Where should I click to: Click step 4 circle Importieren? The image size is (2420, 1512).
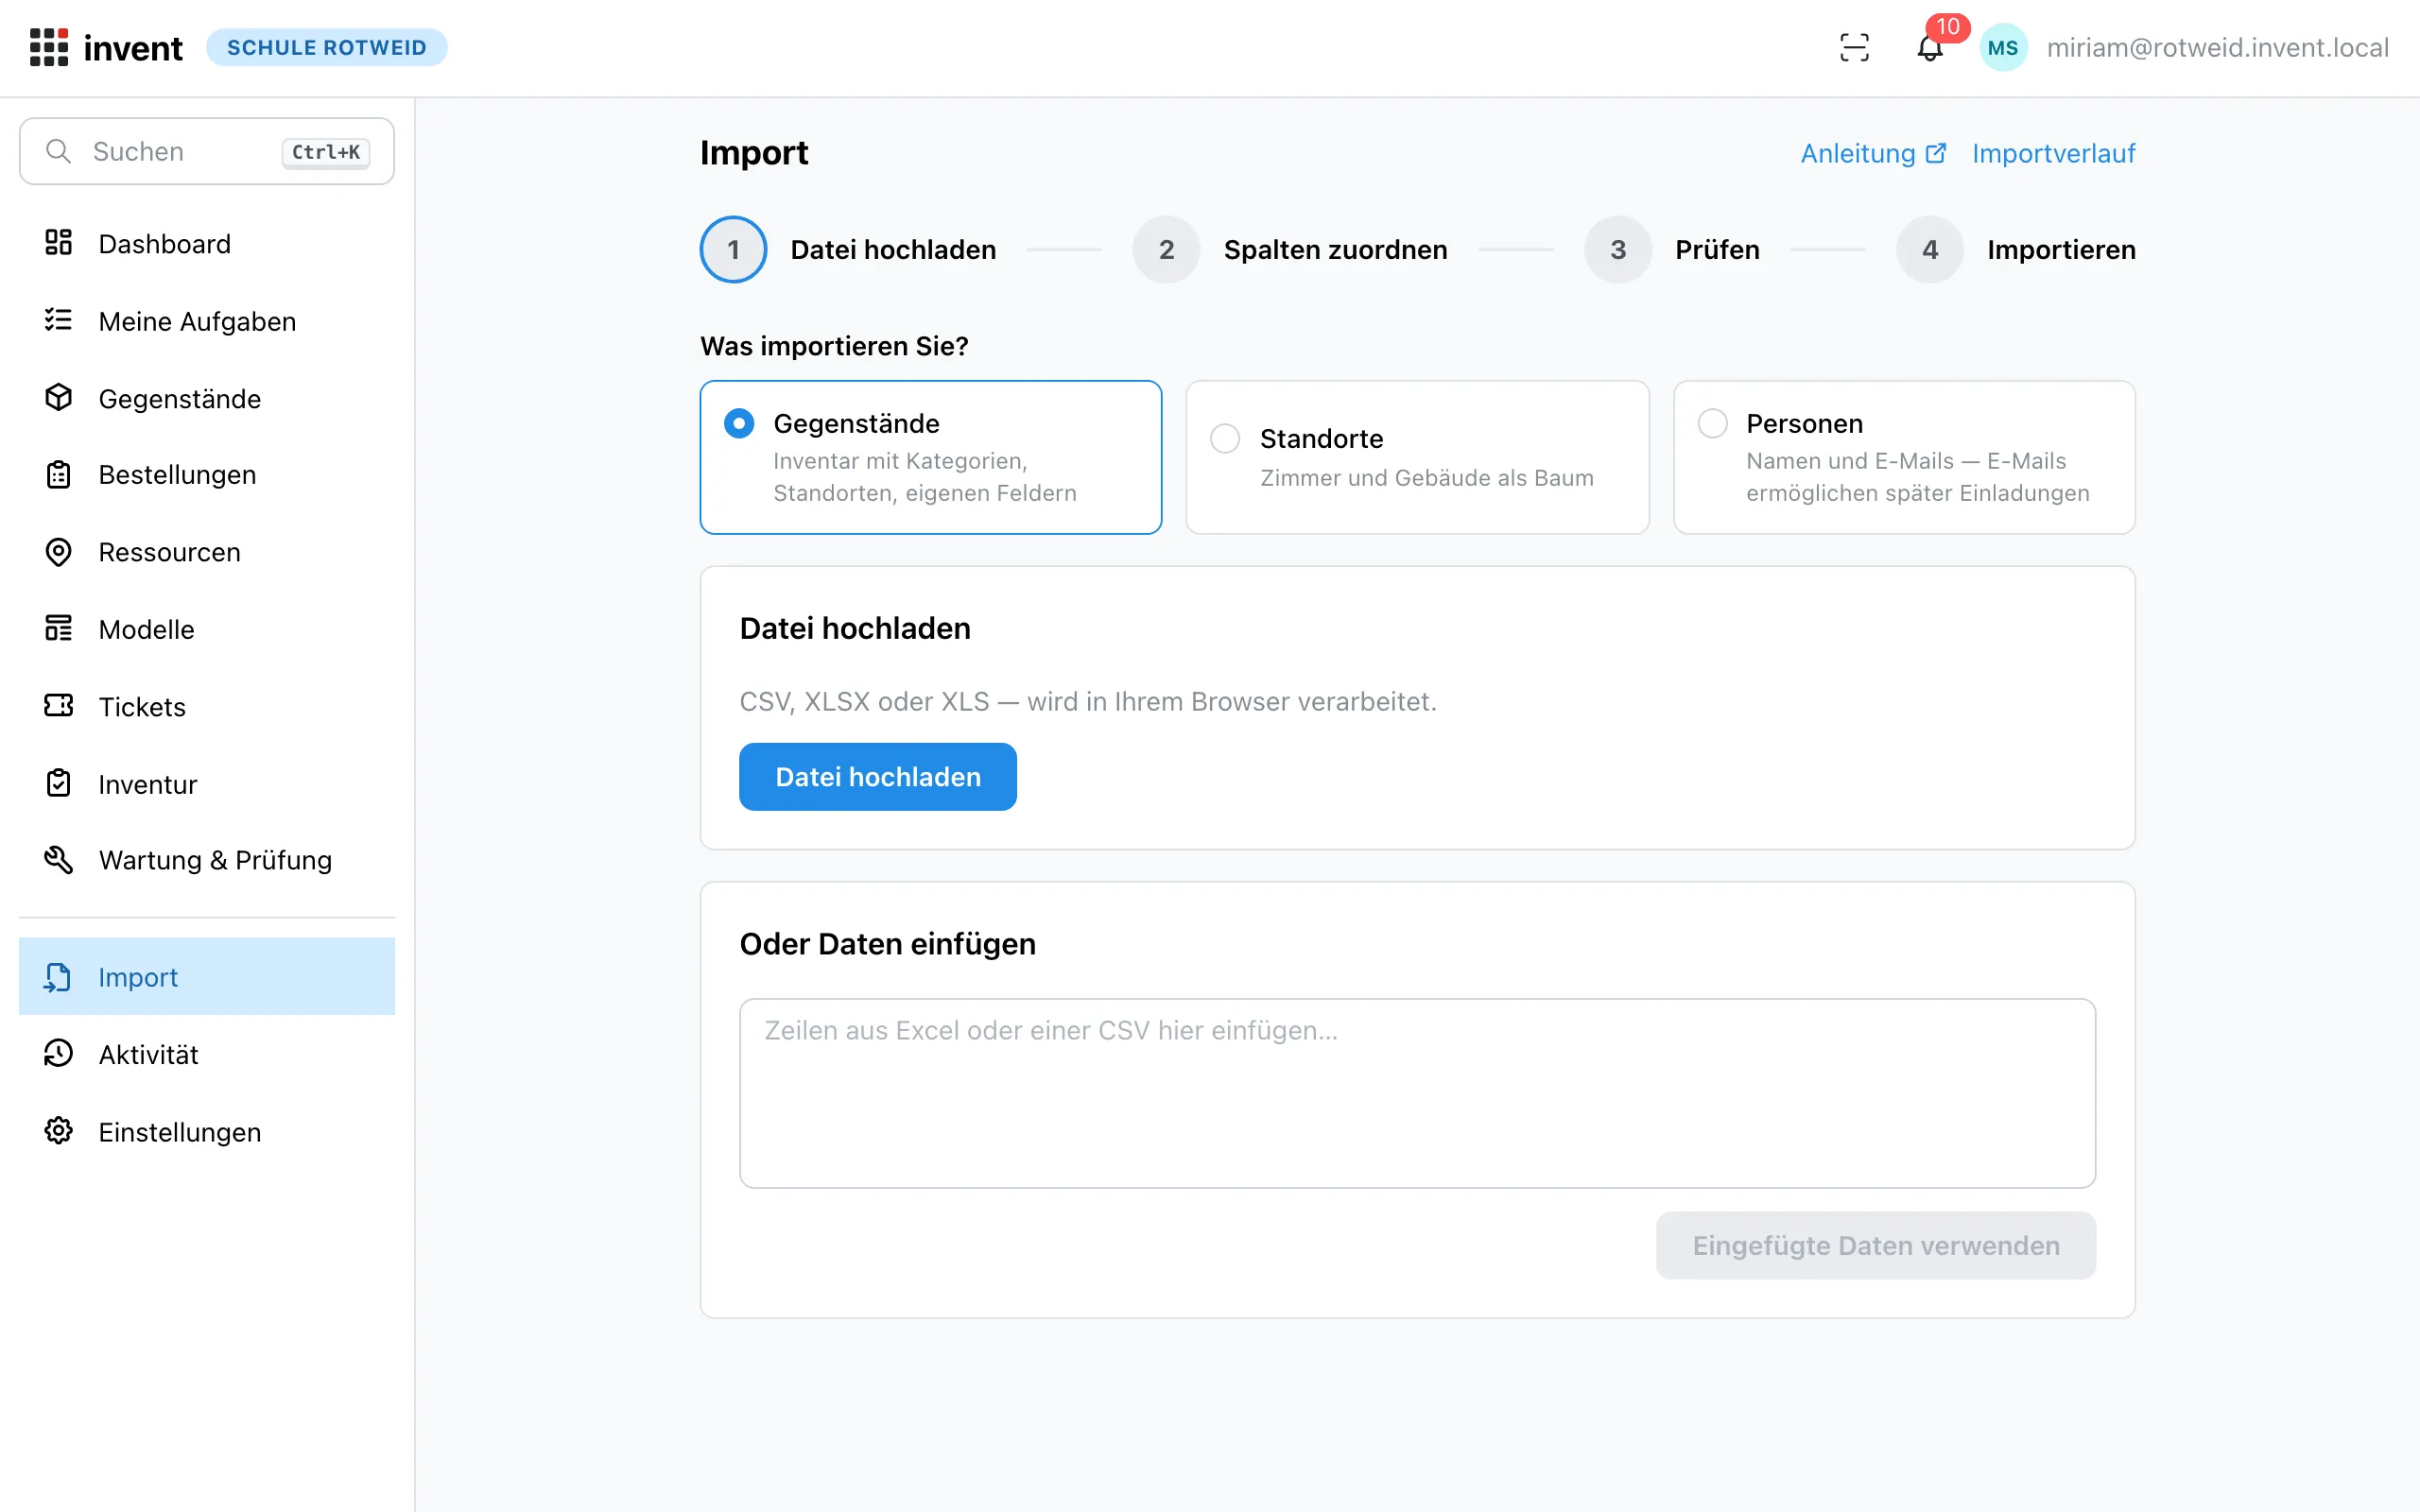click(x=1930, y=249)
